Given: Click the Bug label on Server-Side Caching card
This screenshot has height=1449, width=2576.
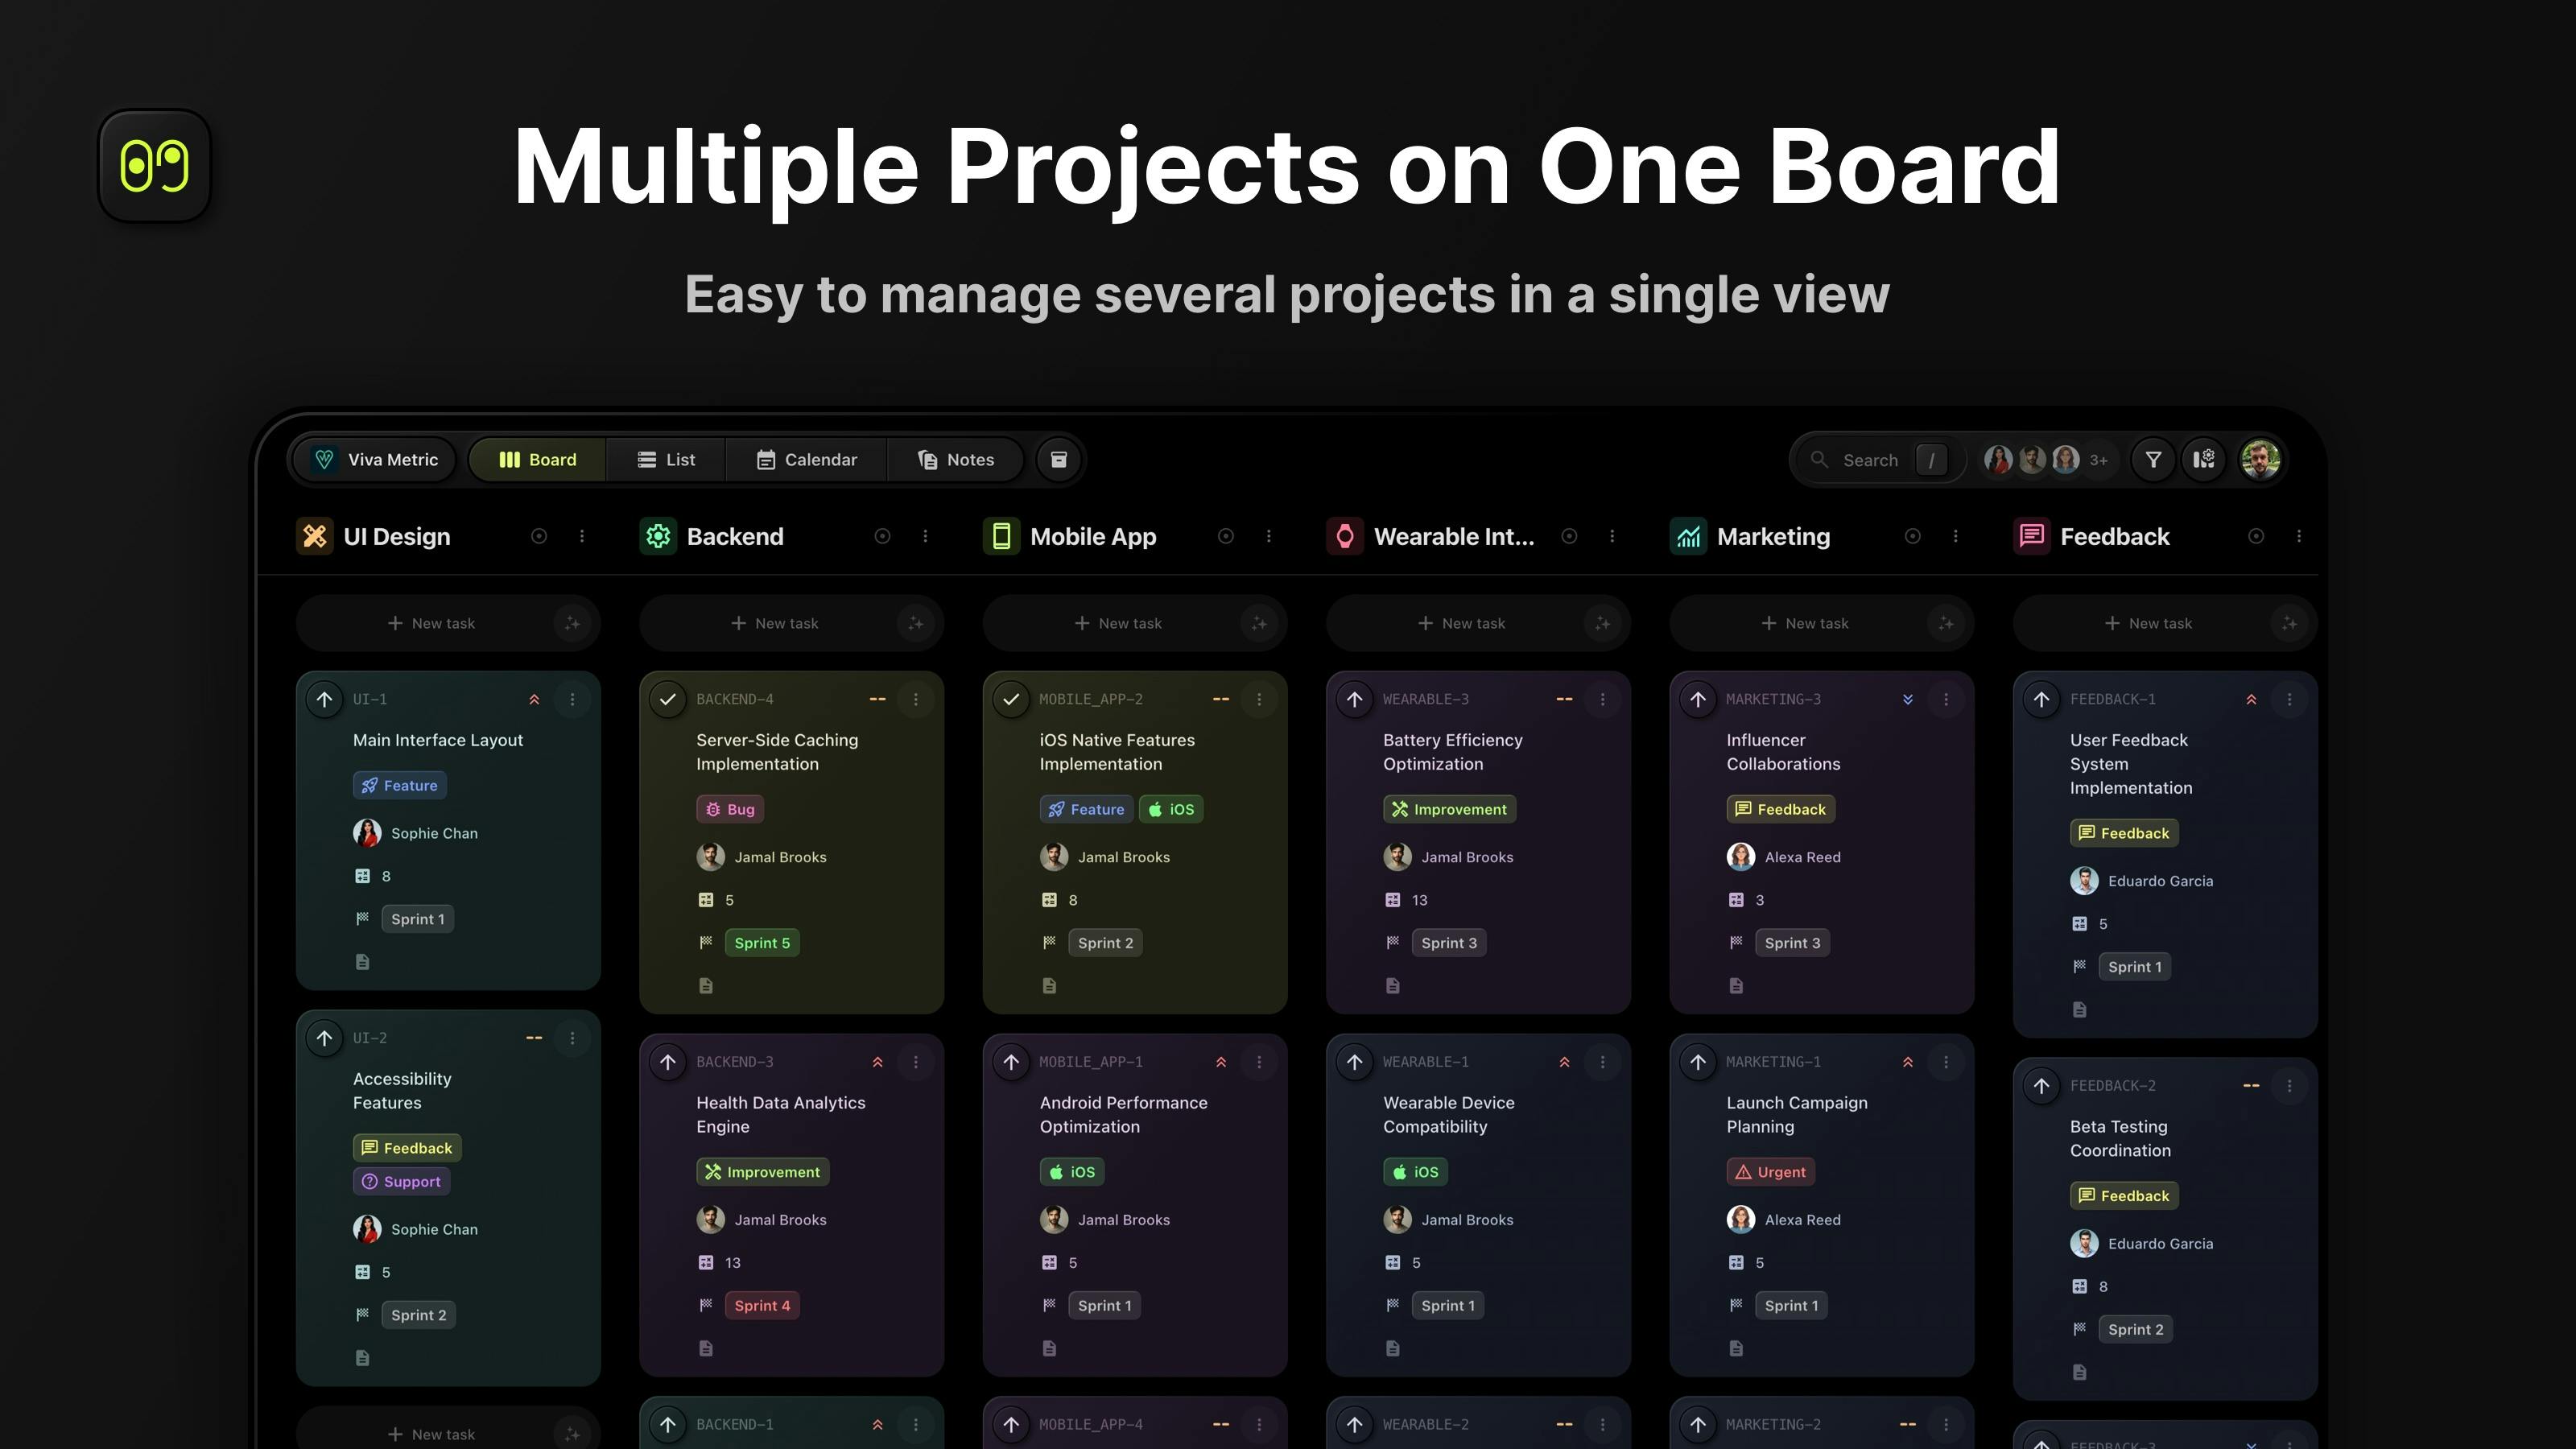Looking at the screenshot, I should (730, 809).
